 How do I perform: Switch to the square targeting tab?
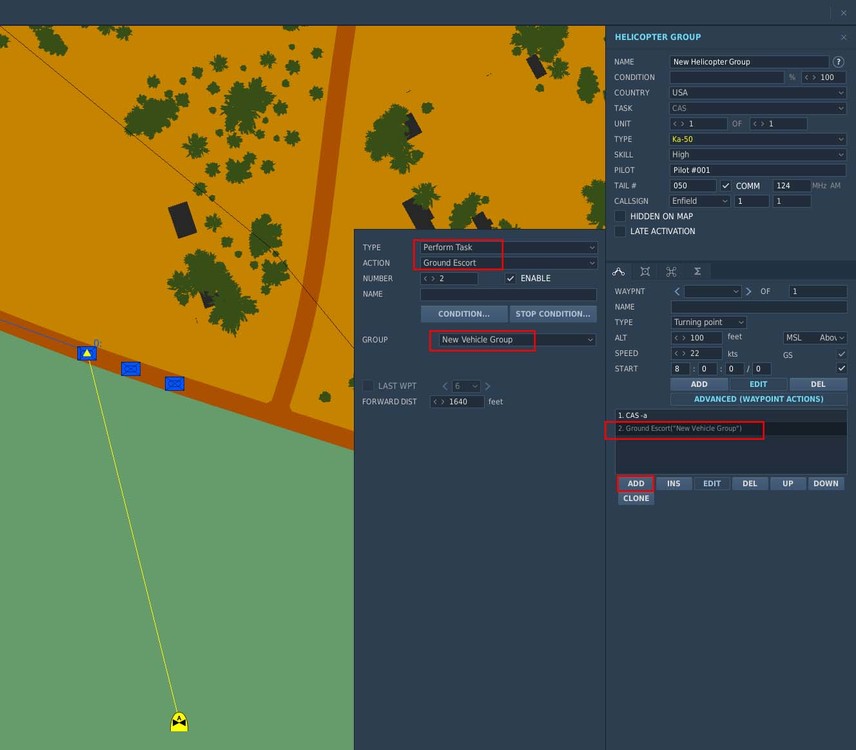645,271
